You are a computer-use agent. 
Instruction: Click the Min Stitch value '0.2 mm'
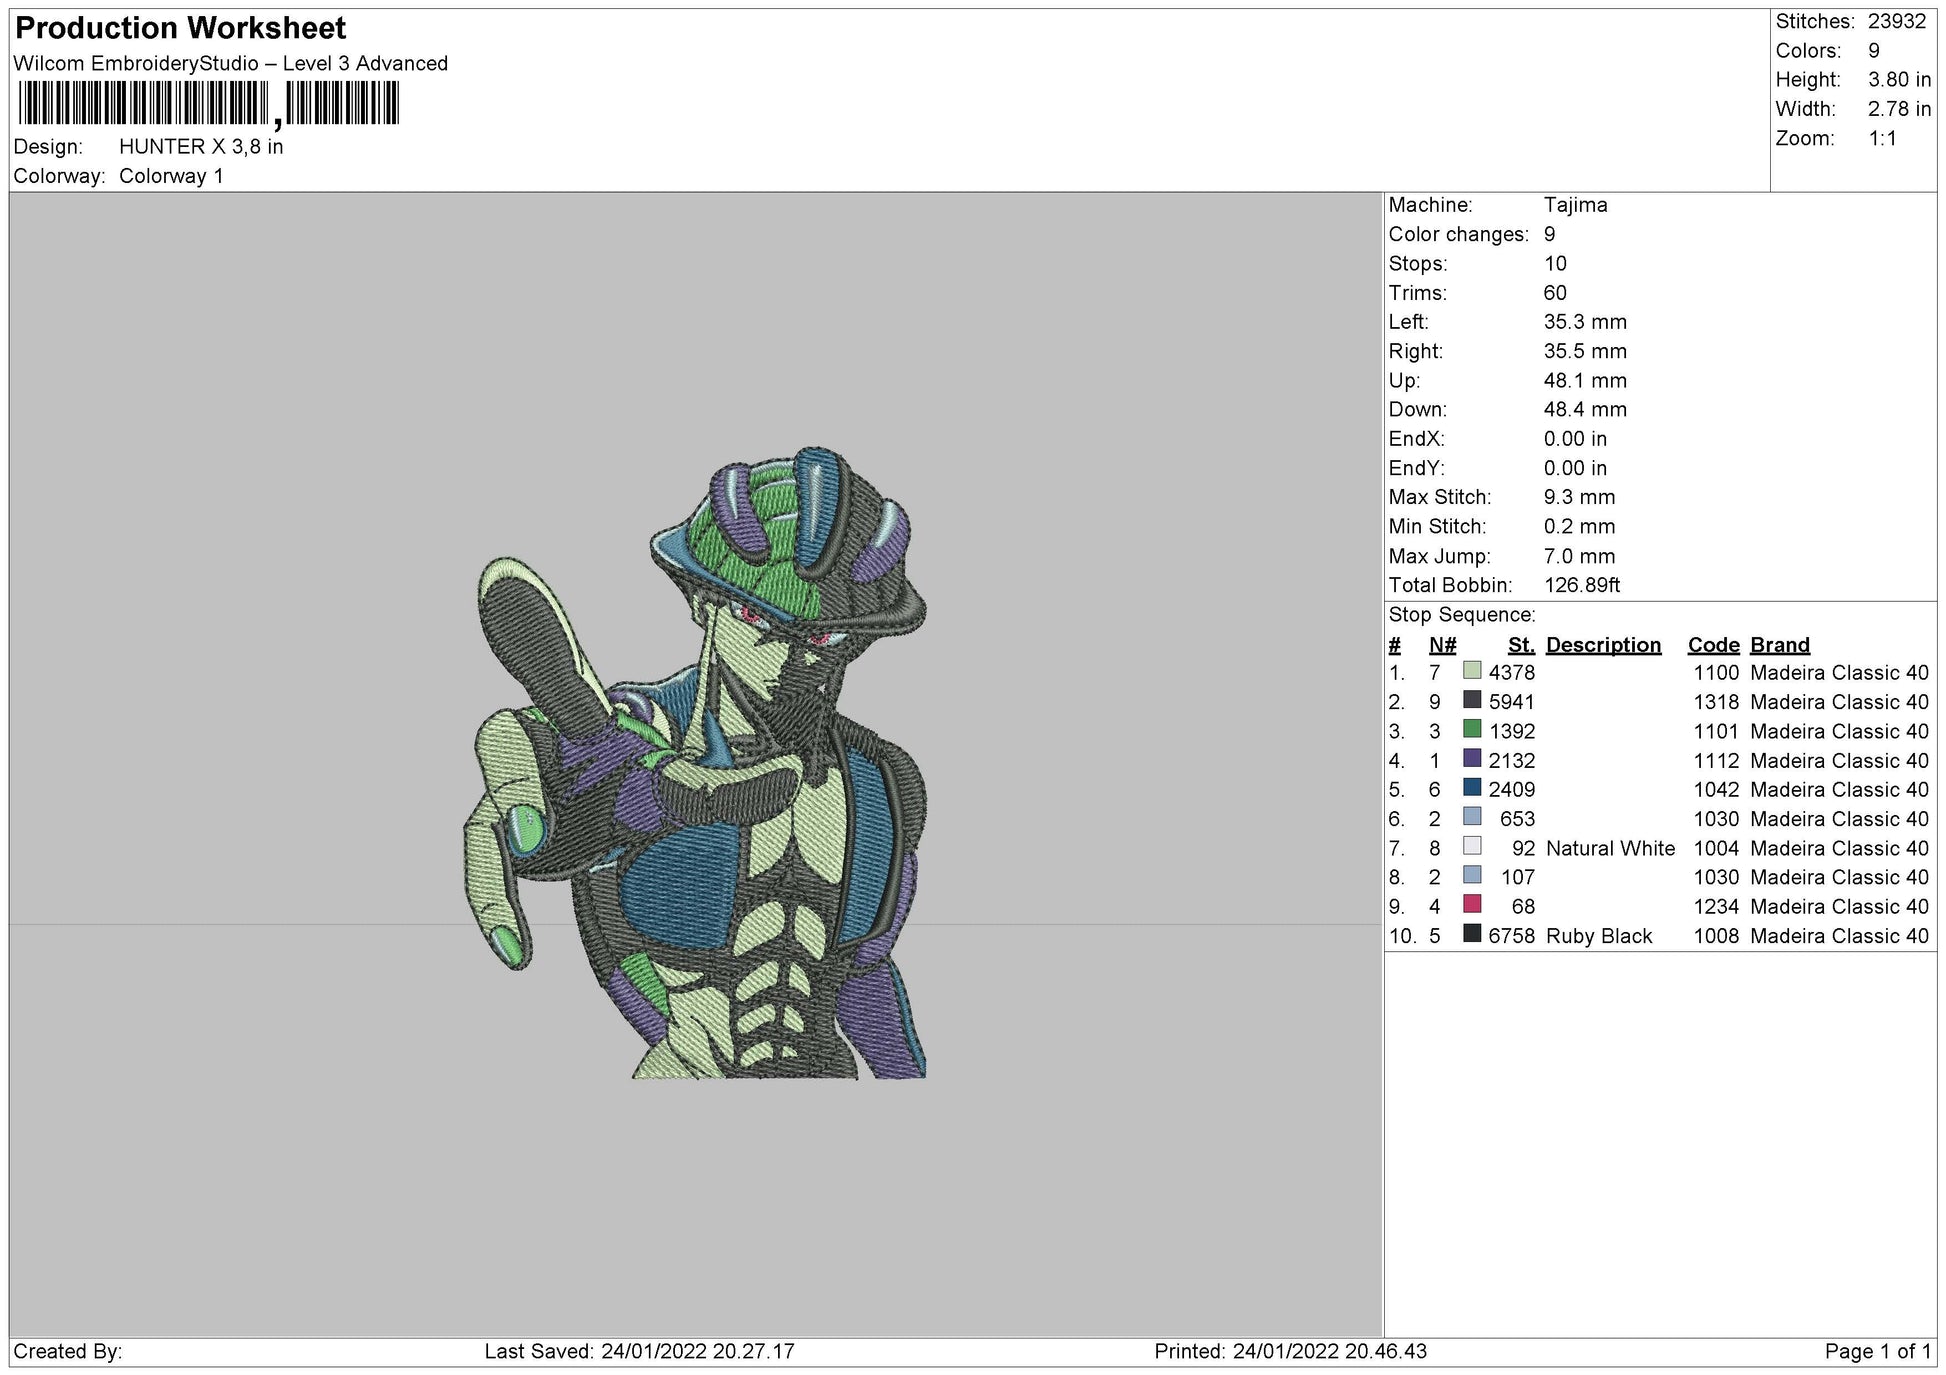pyautogui.click(x=1579, y=527)
